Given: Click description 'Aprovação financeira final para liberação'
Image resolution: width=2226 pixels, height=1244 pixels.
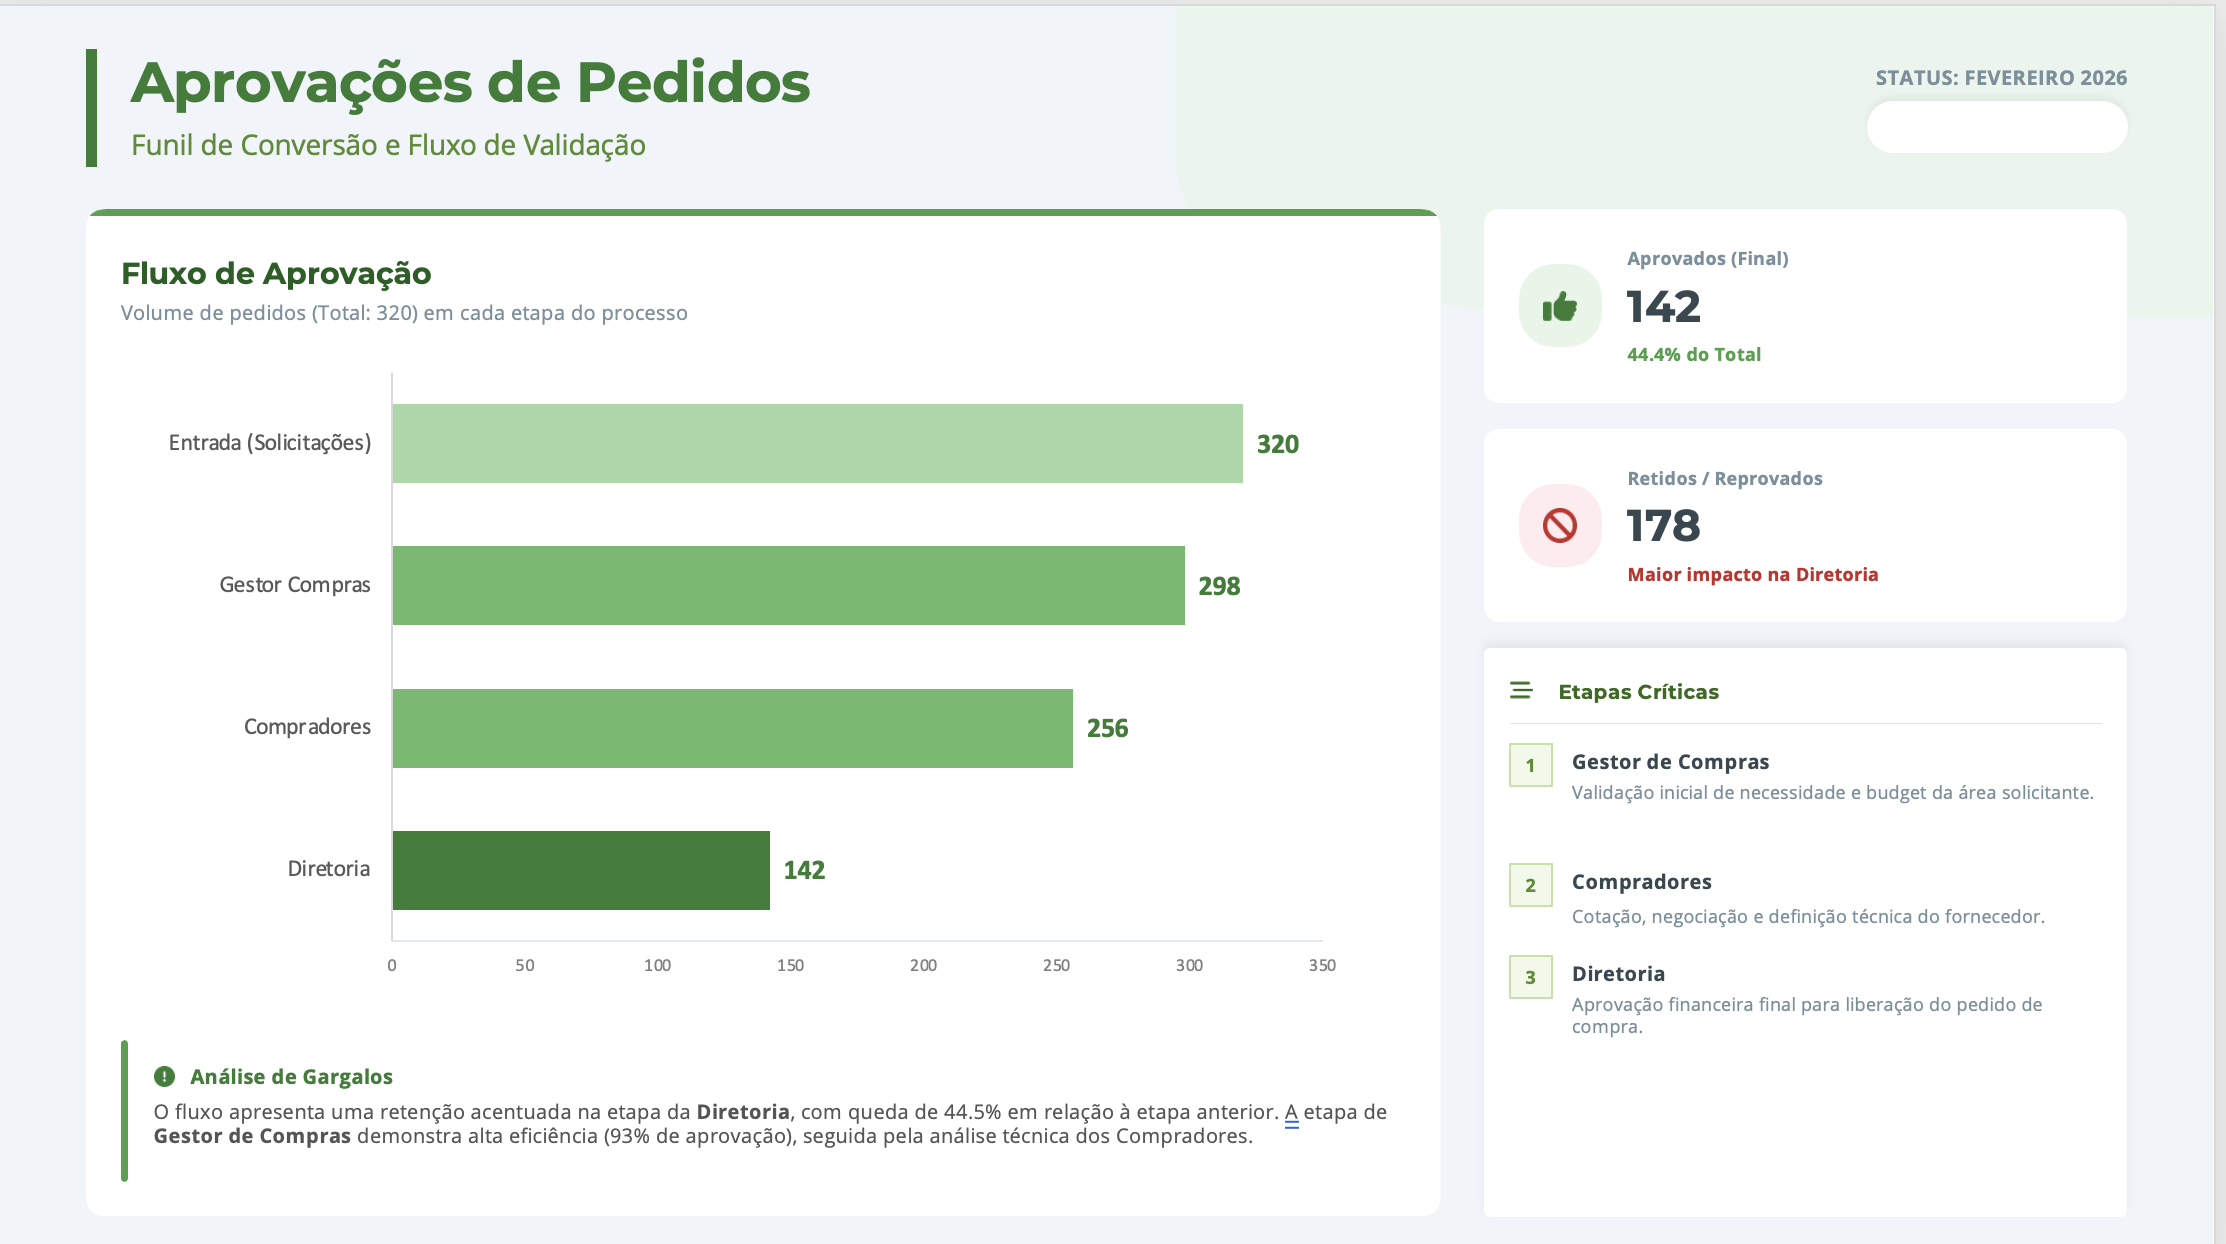Looking at the screenshot, I should (x=1807, y=1015).
